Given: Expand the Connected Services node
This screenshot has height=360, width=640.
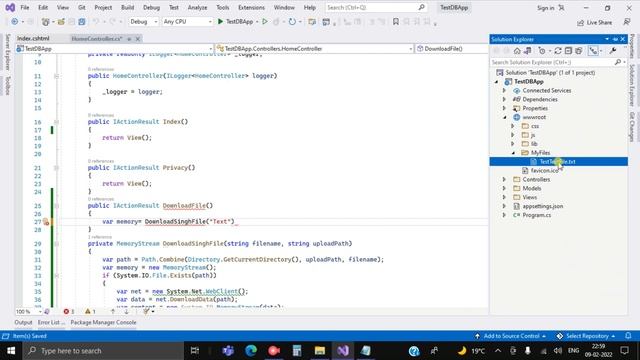Looking at the screenshot, I should point(504,91).
